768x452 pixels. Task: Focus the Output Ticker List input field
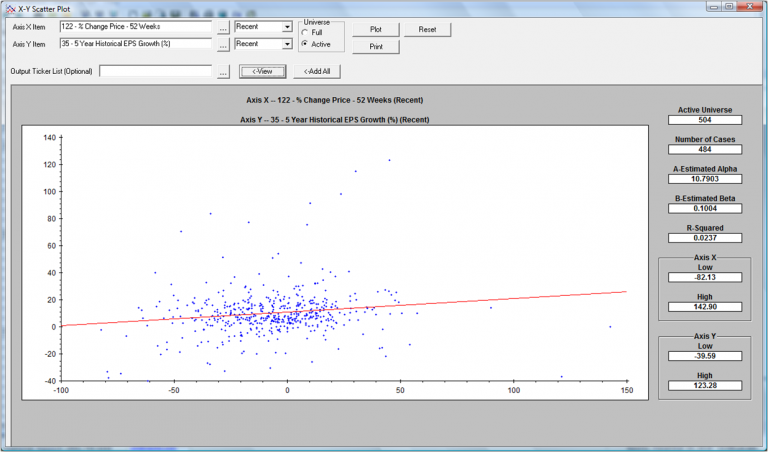click(155, 72)
